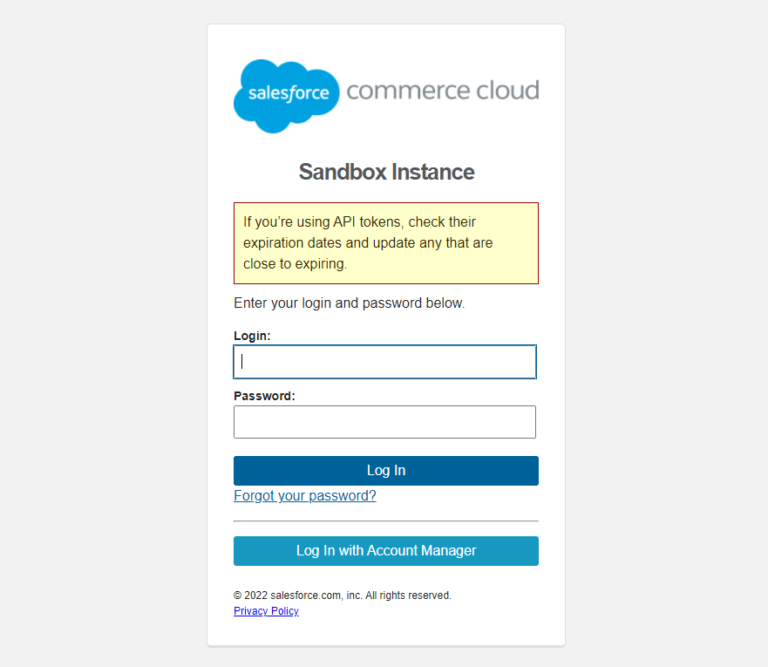Click the 'Enter your login and password' text
Image resolution: width=768 pixels, height=667 pixels.
pyautogui.click(x=349, y=303)
